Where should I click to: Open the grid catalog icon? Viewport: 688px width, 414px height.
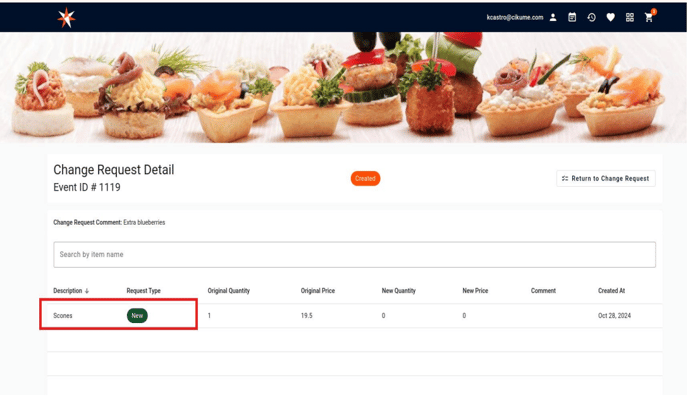click(630, 18)
